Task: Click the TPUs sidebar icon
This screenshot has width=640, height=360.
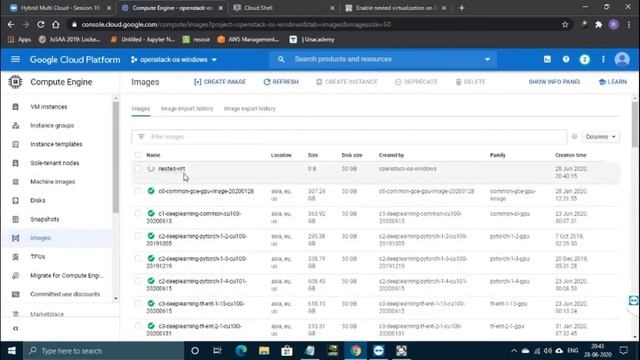Action: (x=16, y=257)
